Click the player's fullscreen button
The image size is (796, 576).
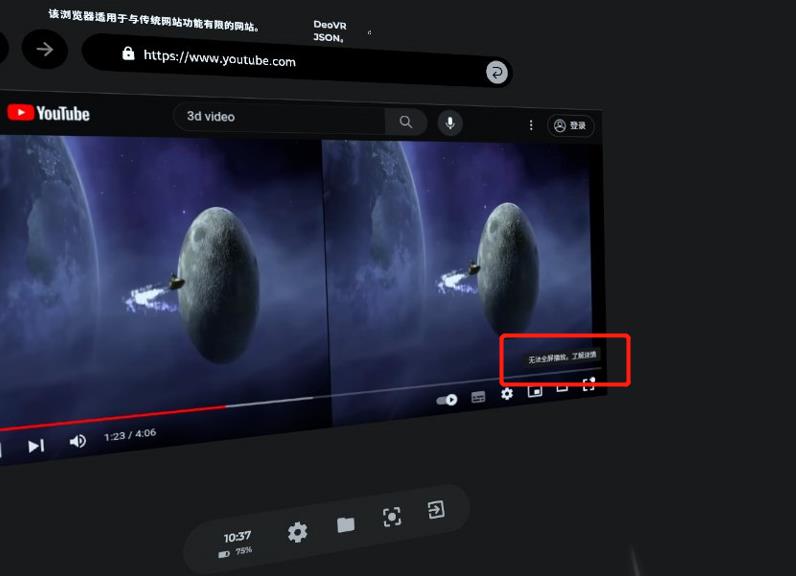(x=588, y=384)
